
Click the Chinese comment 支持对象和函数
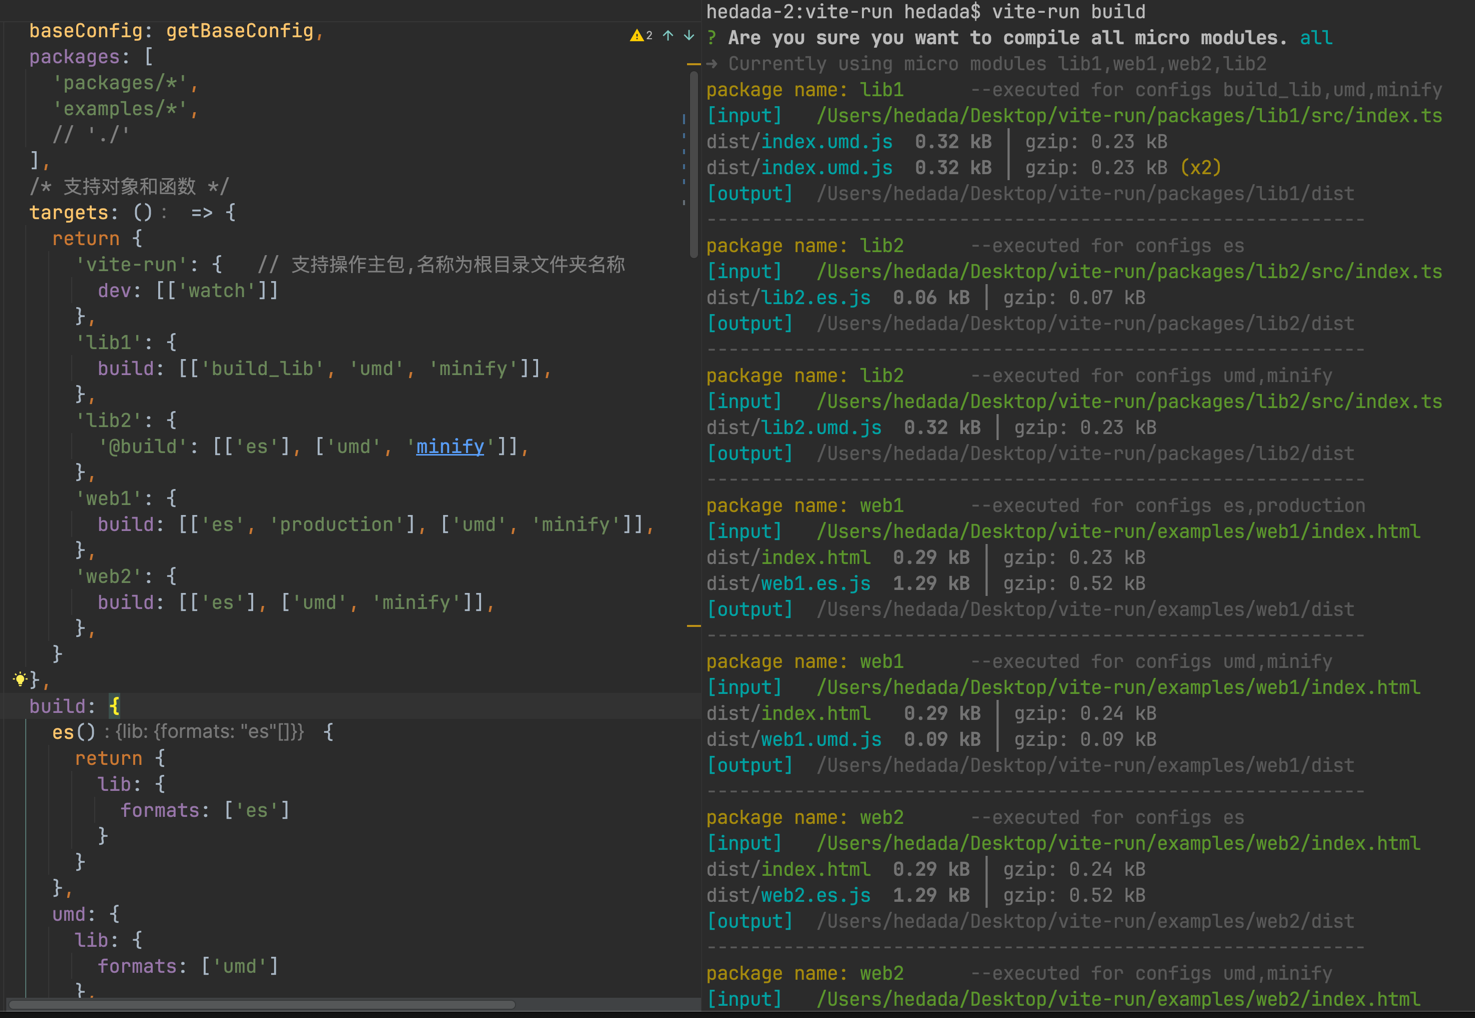(x=130, y=187)
